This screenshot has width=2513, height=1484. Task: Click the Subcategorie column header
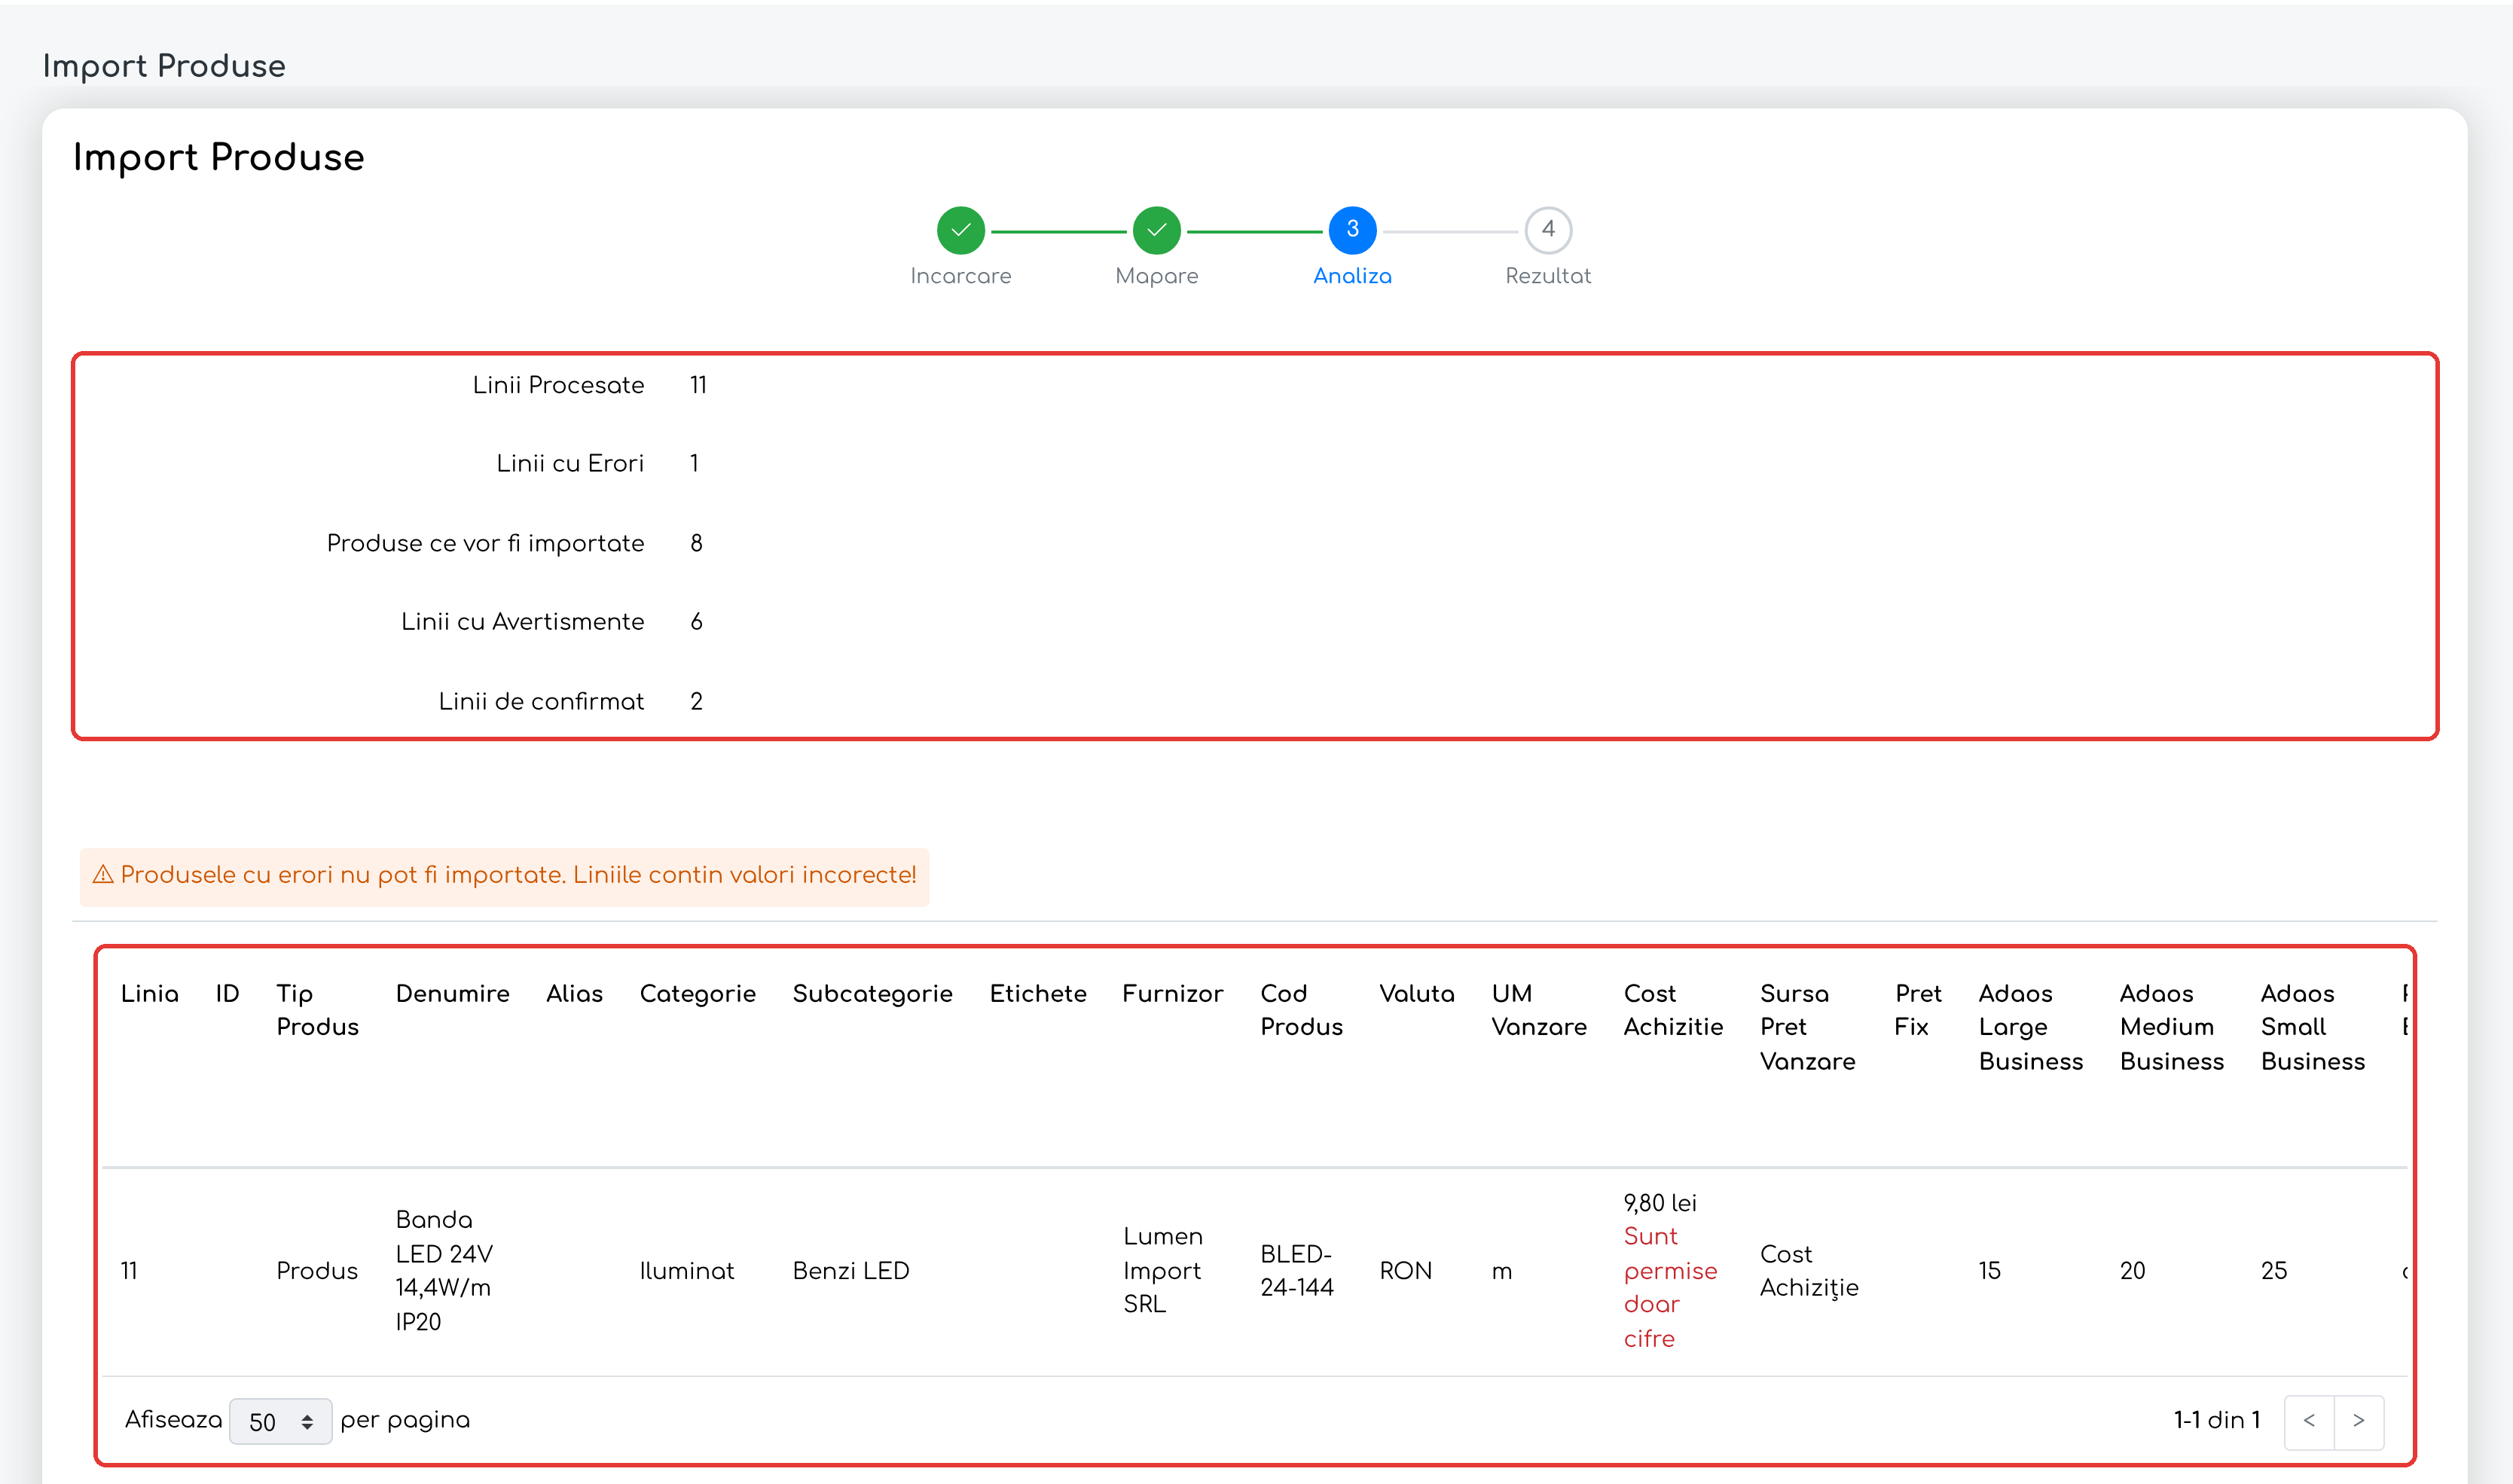(x=872, y=994)
